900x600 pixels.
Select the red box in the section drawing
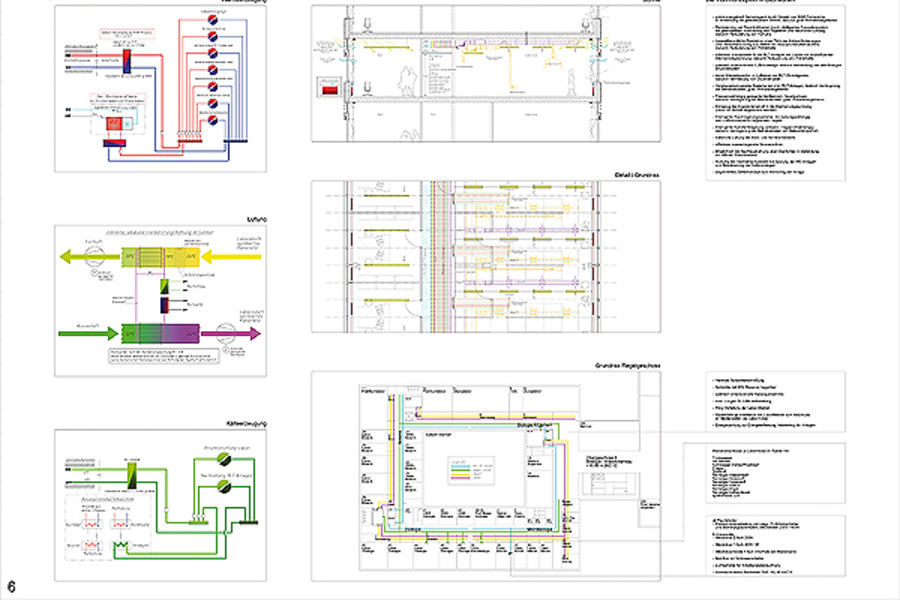[330, 89]
